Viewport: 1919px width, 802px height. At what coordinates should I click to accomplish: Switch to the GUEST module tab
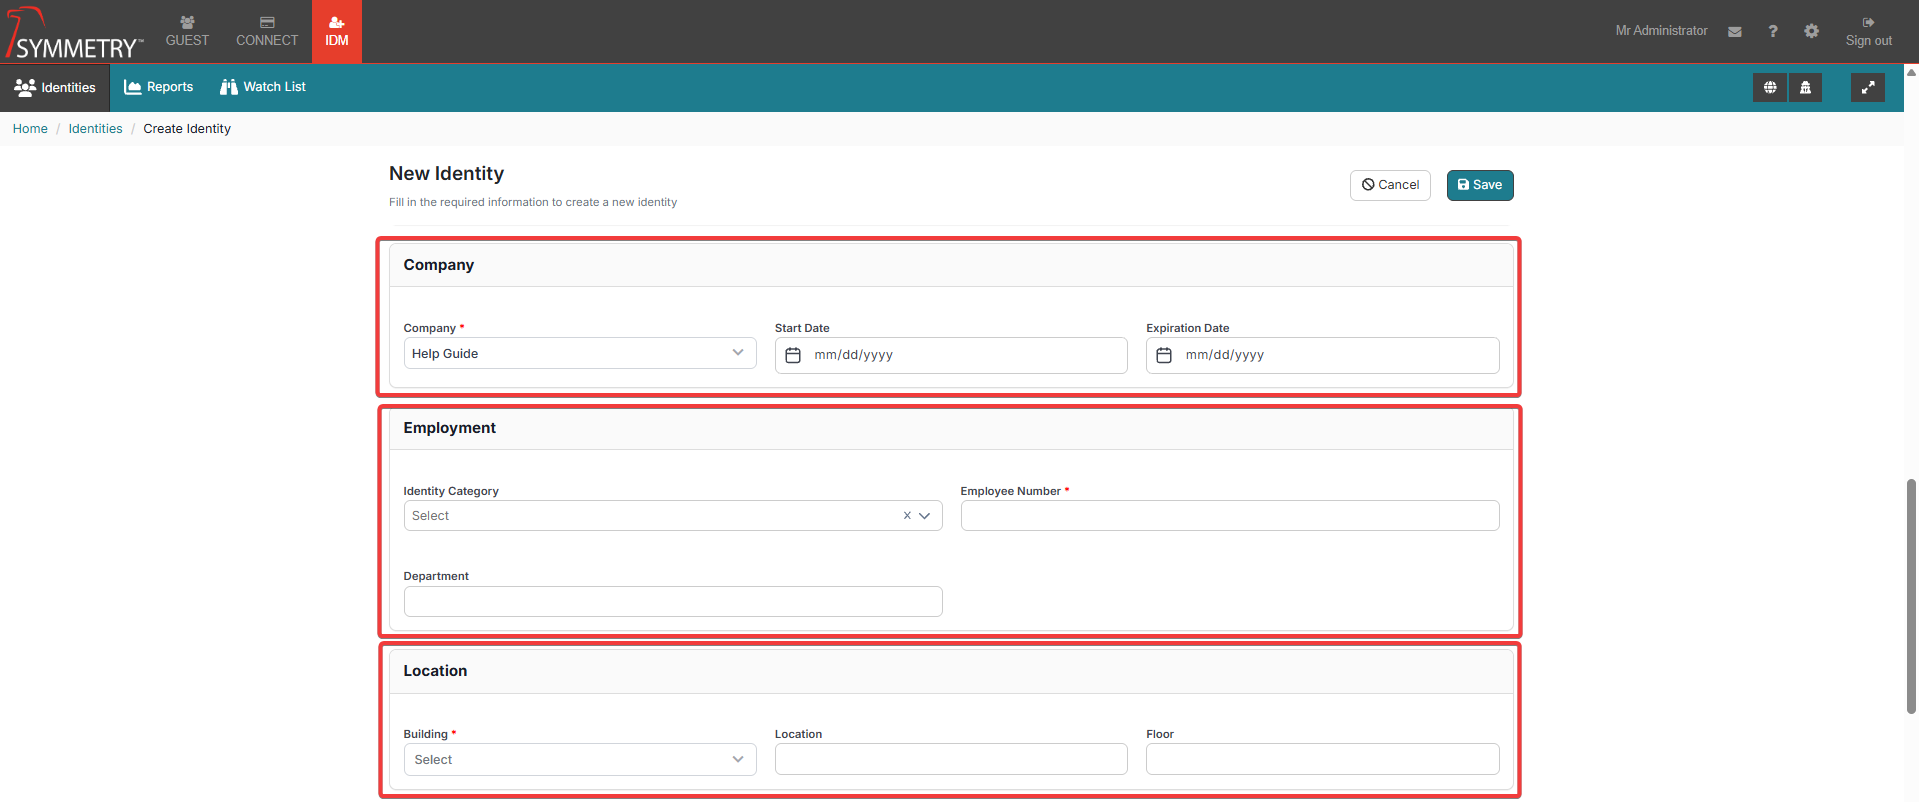187,32
